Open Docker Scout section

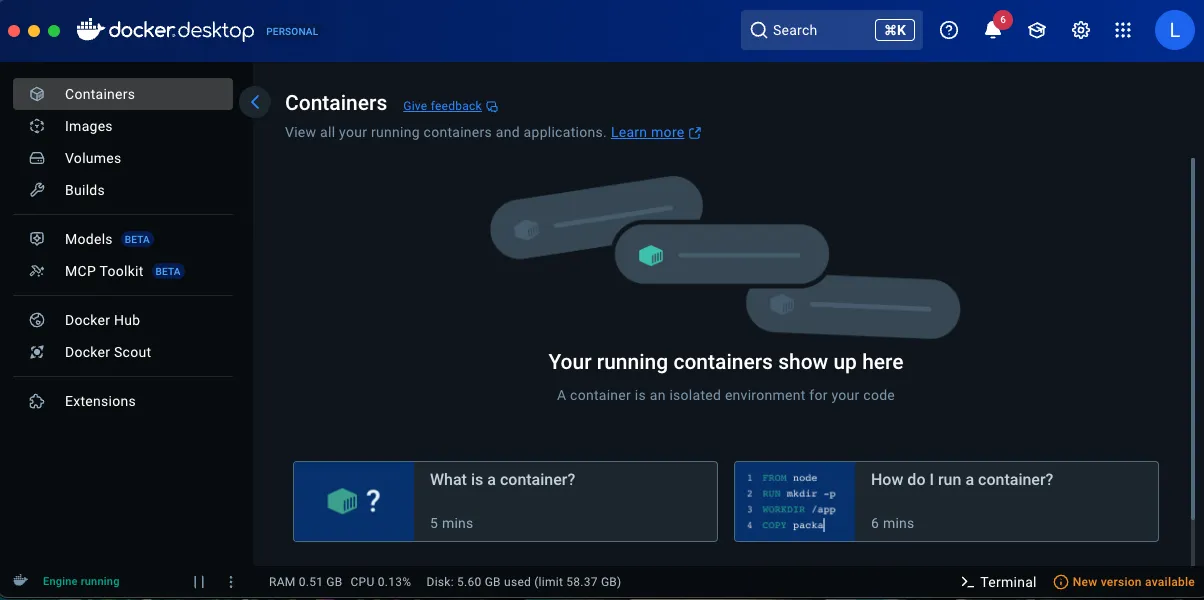[123, 352]
